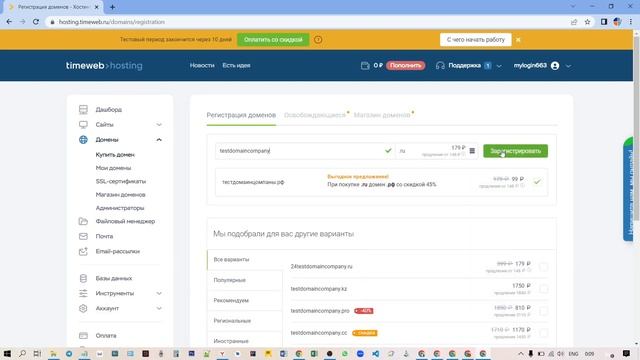Click the user avatar icon
640x360 pixels.
(555, 66)
